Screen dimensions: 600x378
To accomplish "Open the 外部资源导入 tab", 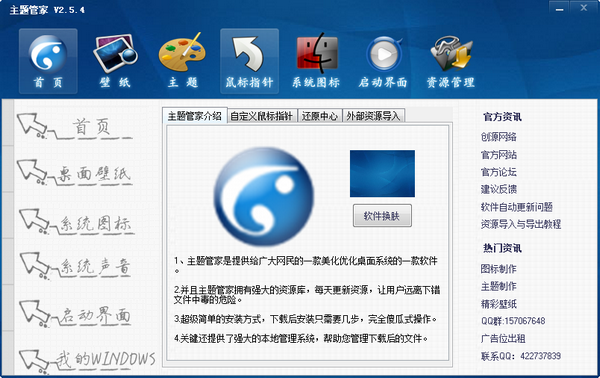I will pos(373,116).
